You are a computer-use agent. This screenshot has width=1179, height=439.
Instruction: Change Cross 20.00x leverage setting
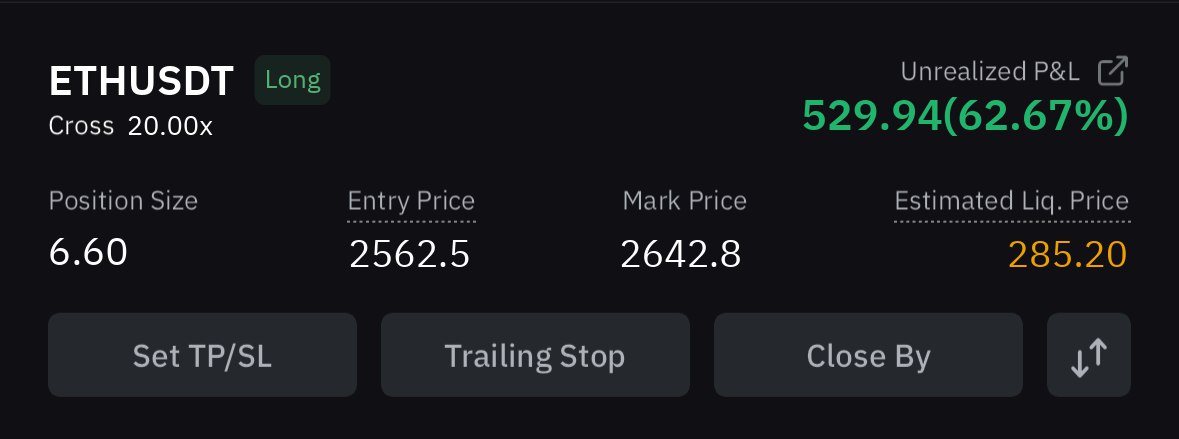pyautogui.click(x=131, y=126)
